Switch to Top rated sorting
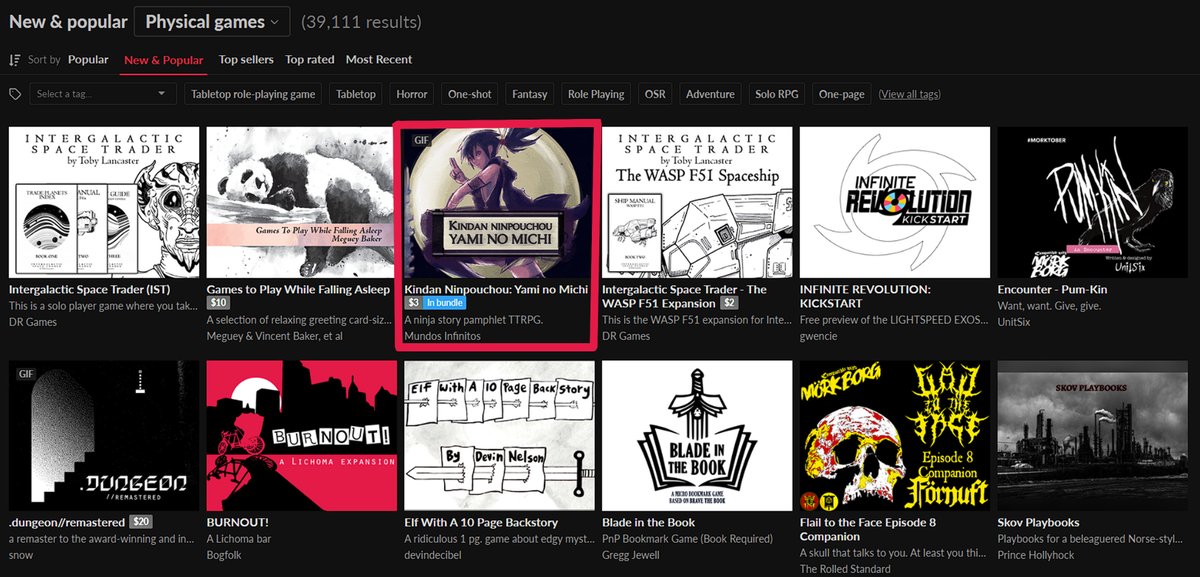The width and height of the screenshot is (1200, 577). click(x=310, y=60)
